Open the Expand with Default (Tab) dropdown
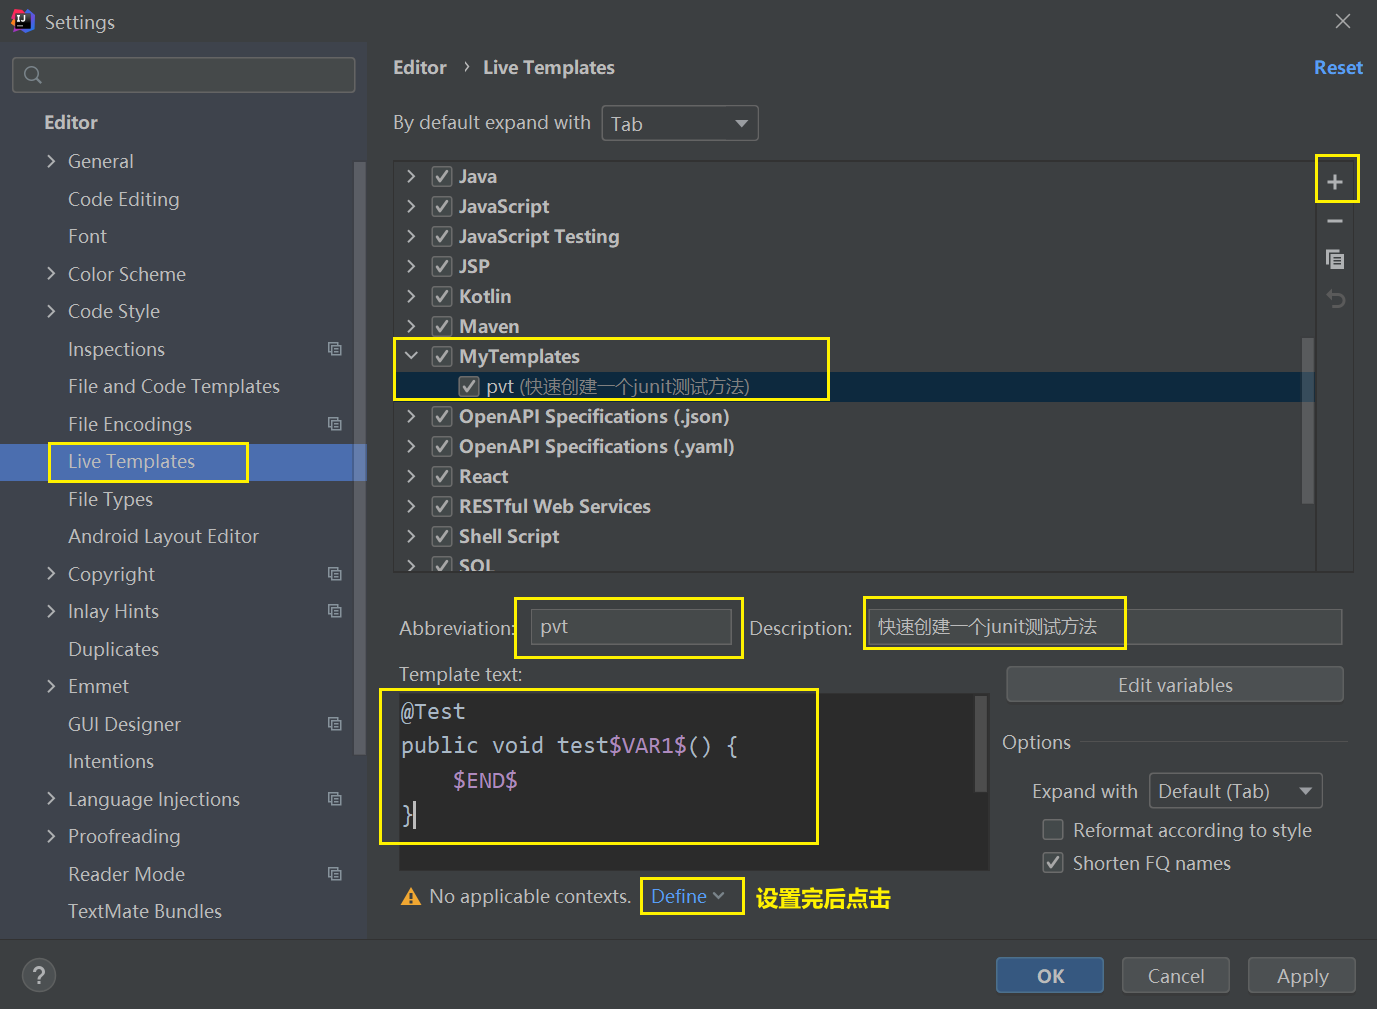This screenshot has height=1009, width=1377. [x=1236, y=791]
